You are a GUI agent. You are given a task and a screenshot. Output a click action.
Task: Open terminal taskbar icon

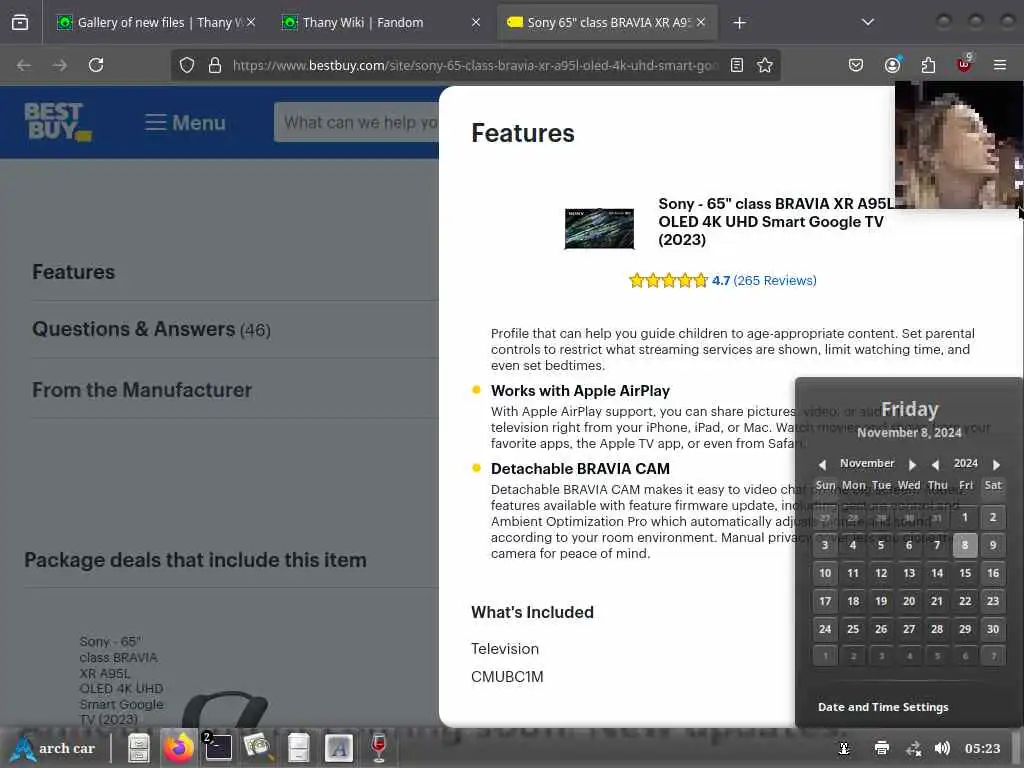tap(217, 747)
